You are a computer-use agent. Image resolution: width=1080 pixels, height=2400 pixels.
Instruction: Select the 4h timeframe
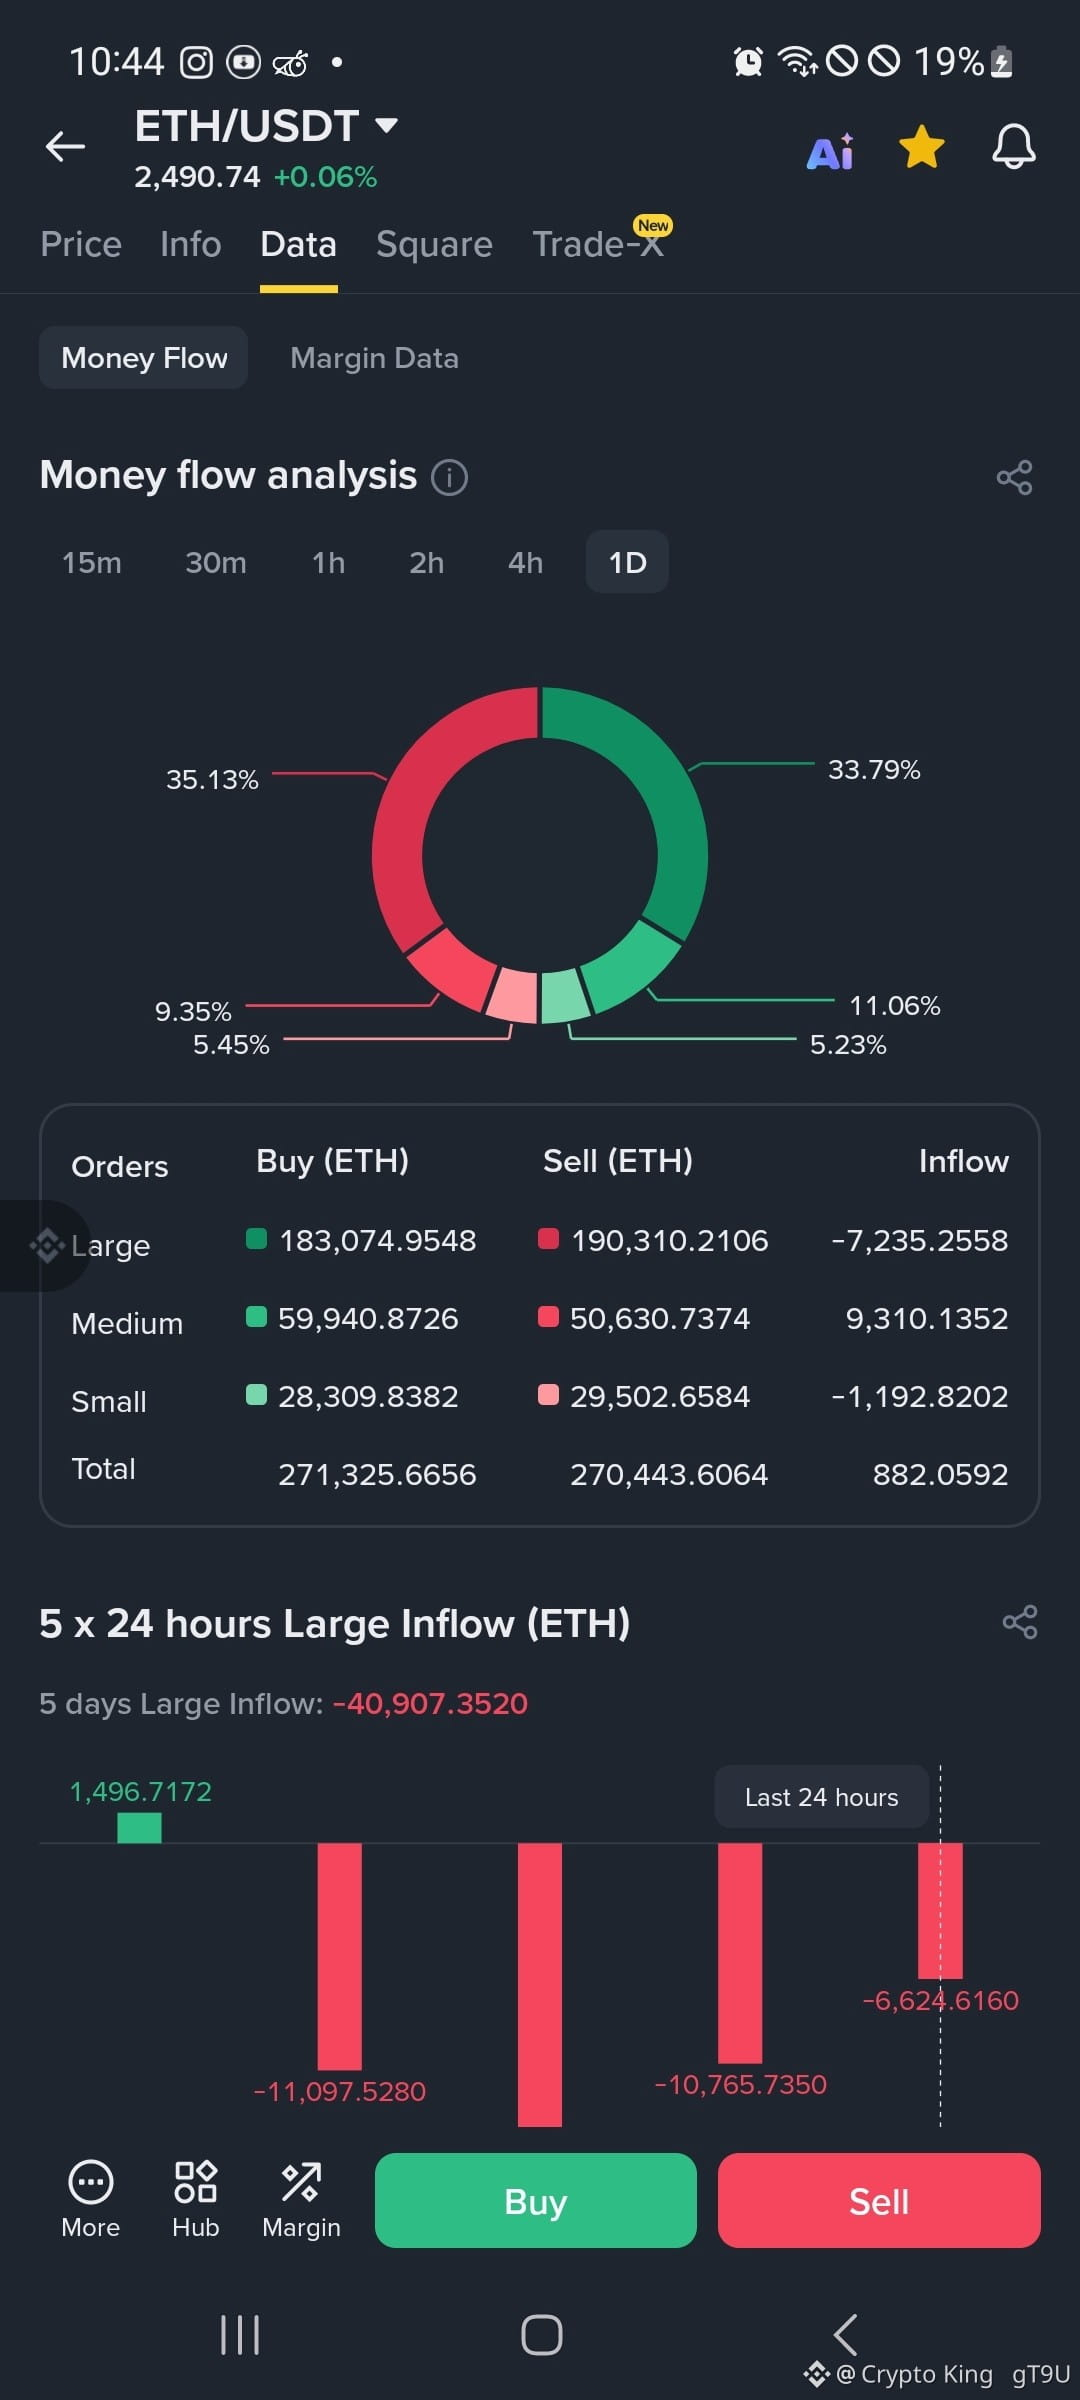(x=525, y=562)
